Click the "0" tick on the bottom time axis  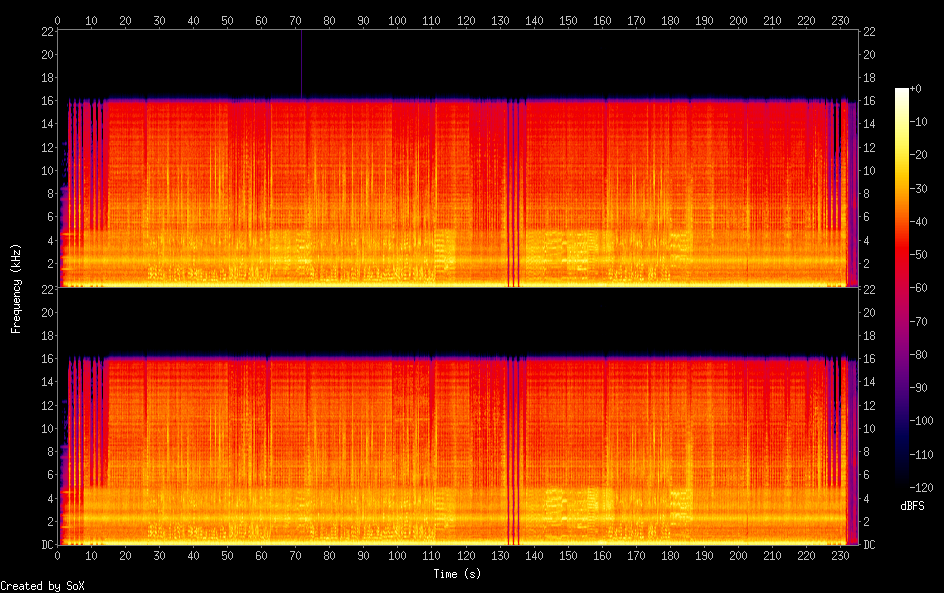point(58,557)
